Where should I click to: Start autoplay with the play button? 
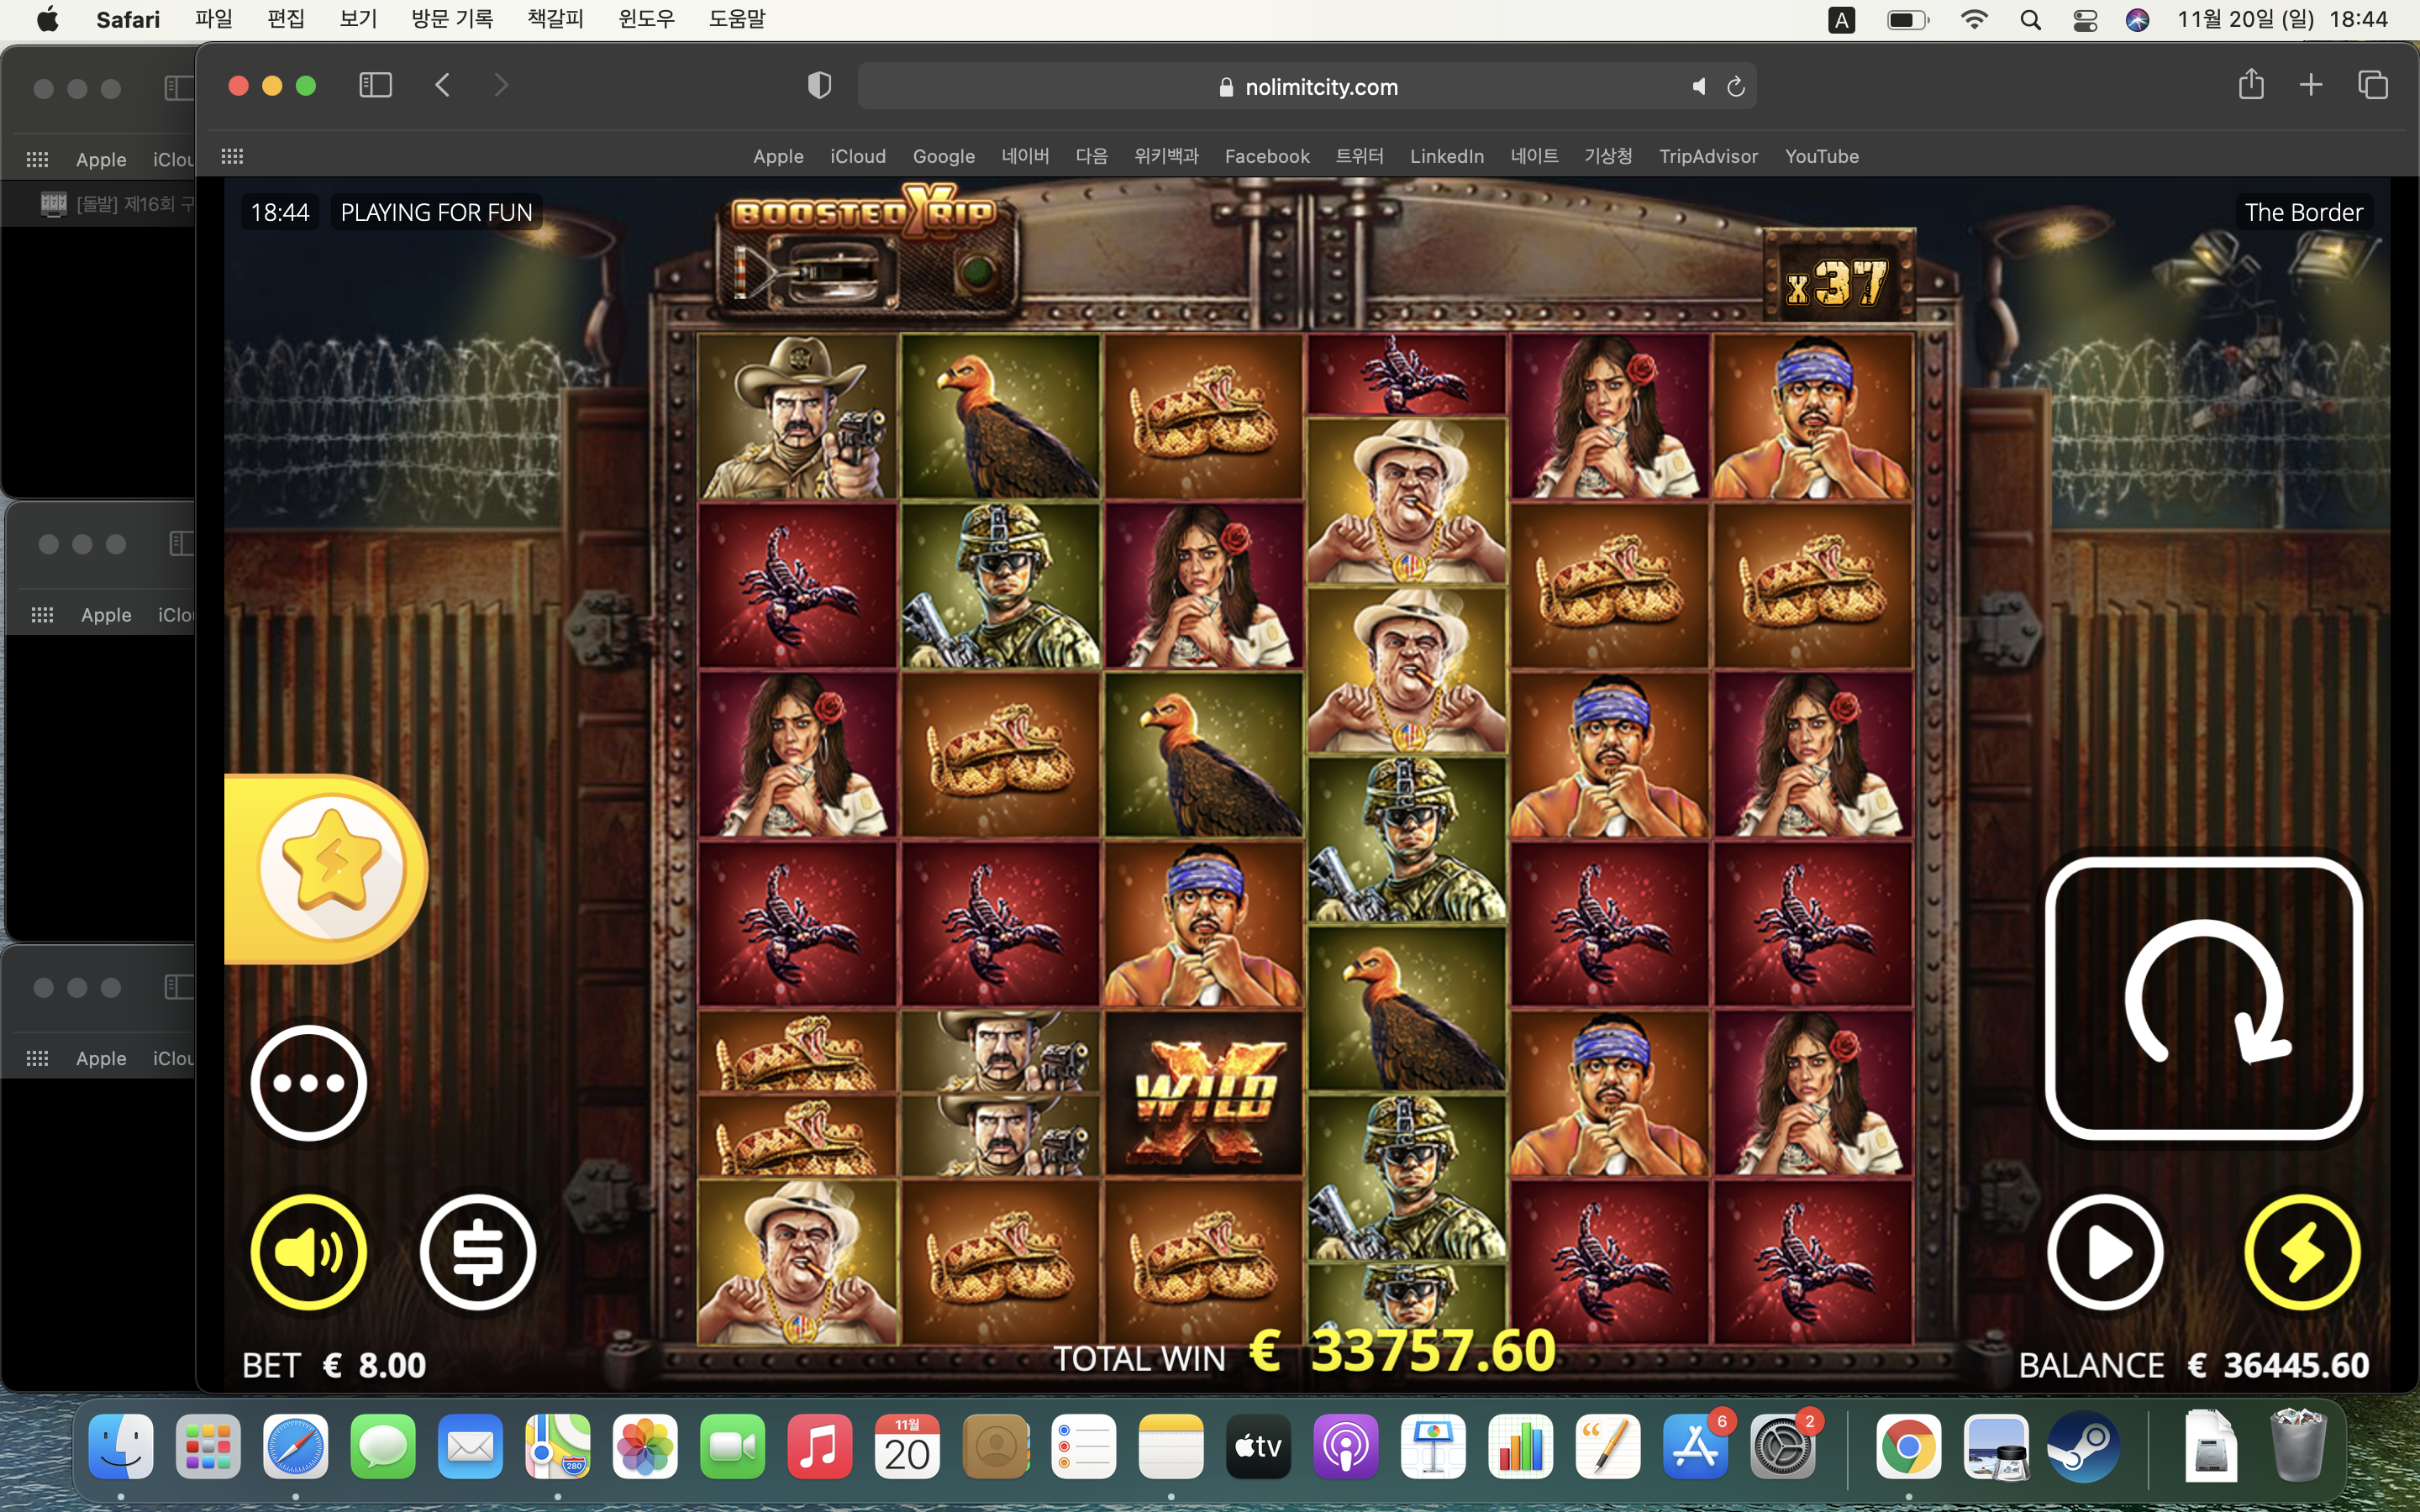[2105, 1251]
